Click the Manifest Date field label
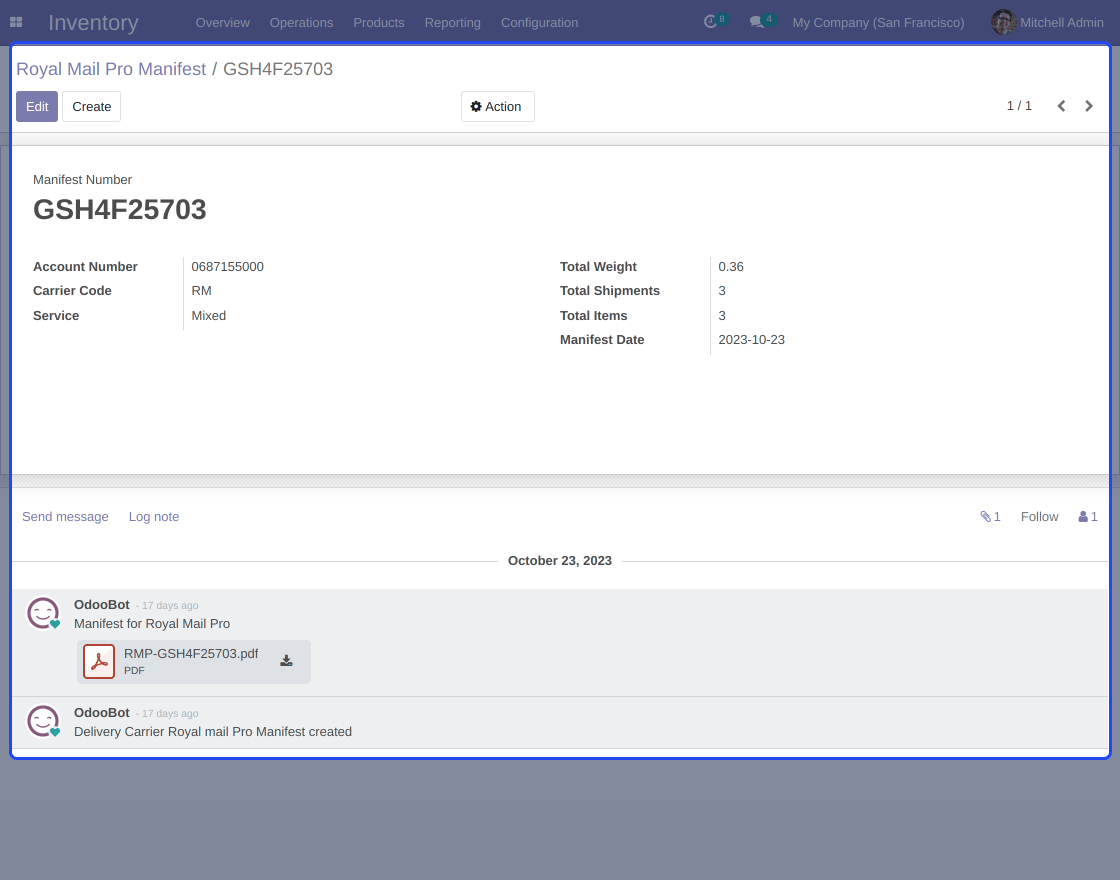This screenshot has height=880, width=1120. 602,340
